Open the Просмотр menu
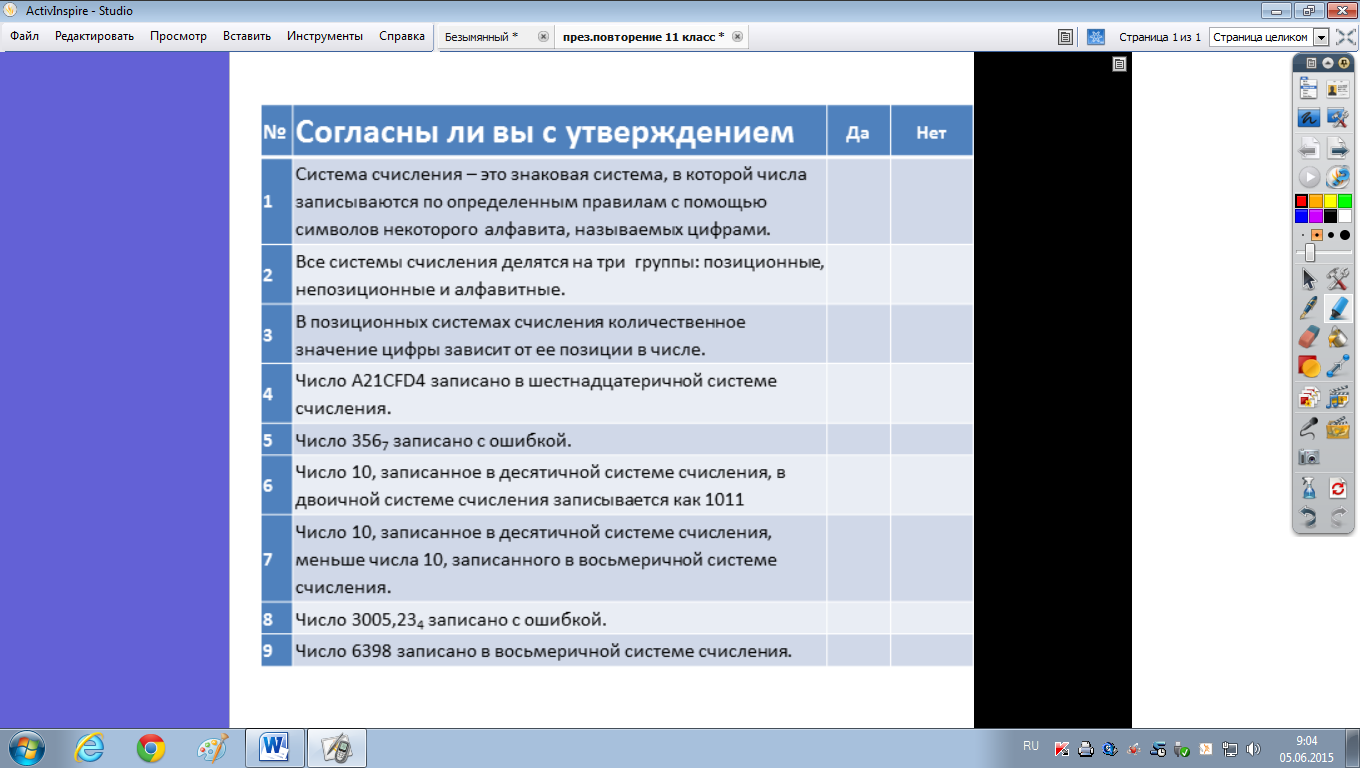Screen dimensions: 1360x768 click(x=178, y=36)
